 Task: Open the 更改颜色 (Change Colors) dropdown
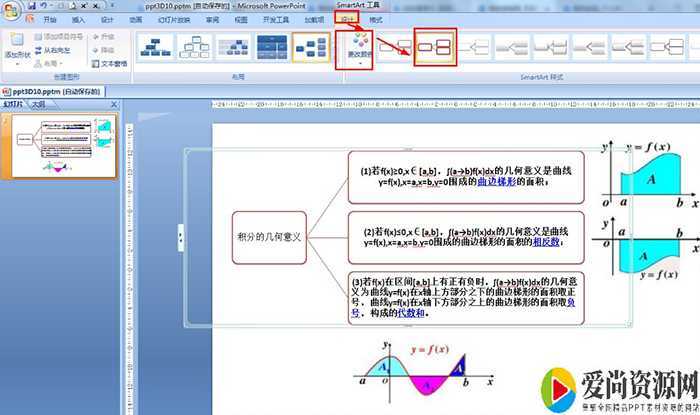(x=358, y=50)
